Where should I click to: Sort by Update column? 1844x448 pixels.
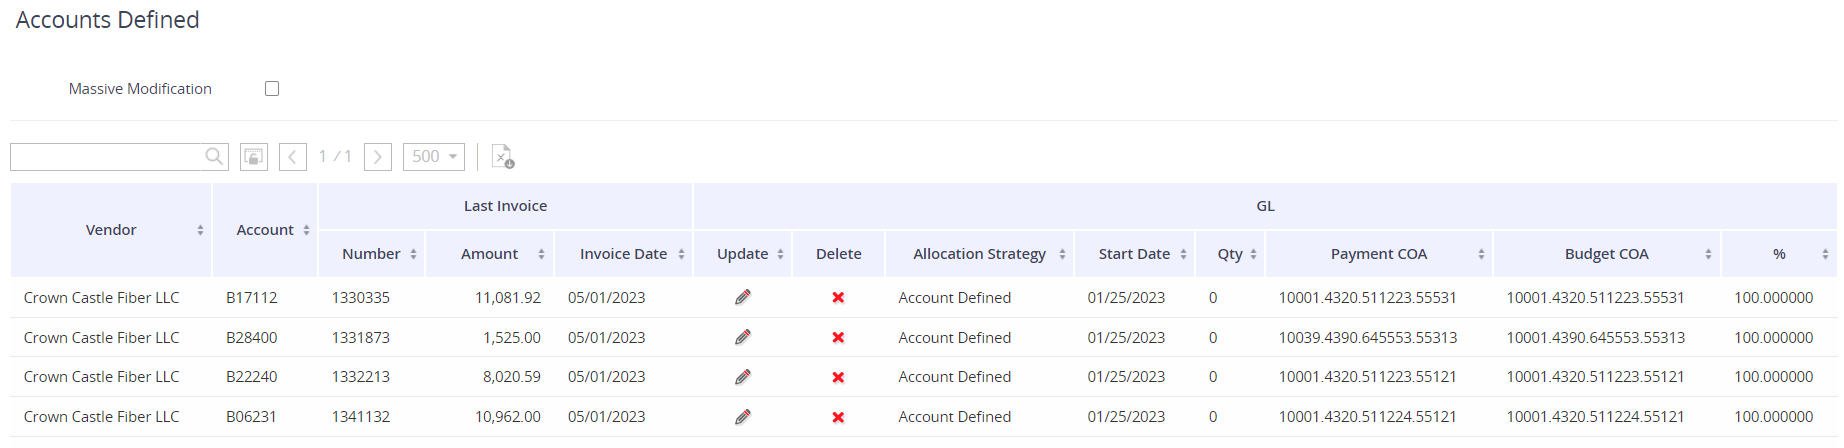(x=780, y=254)
